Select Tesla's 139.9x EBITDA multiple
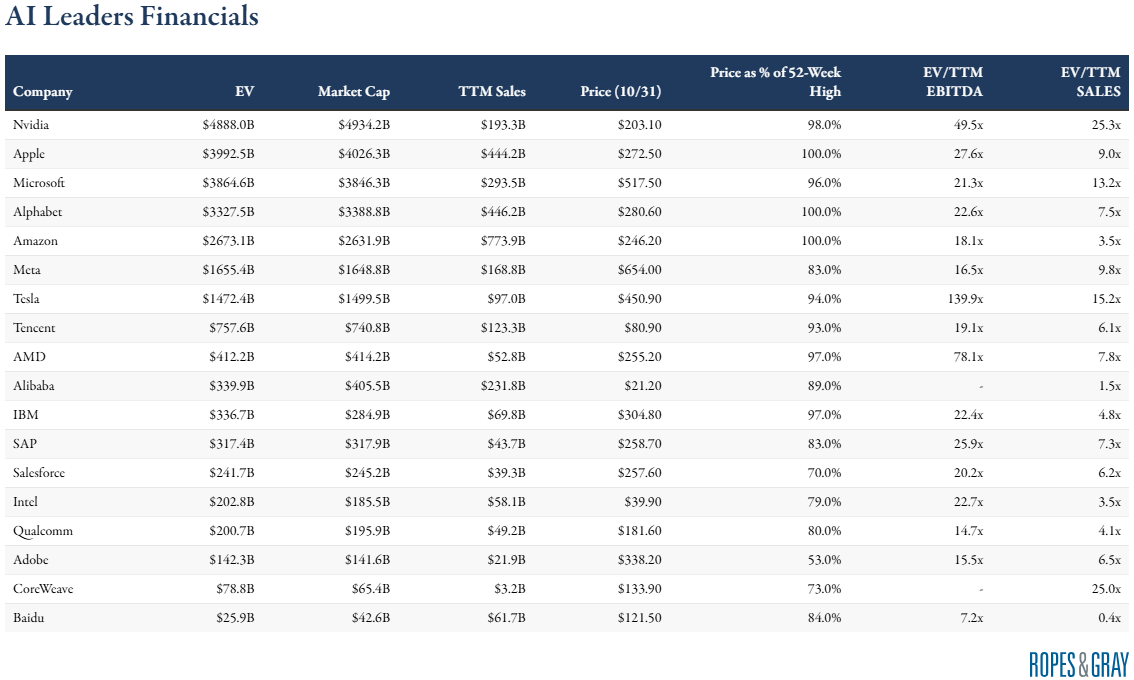 [964, 299]
